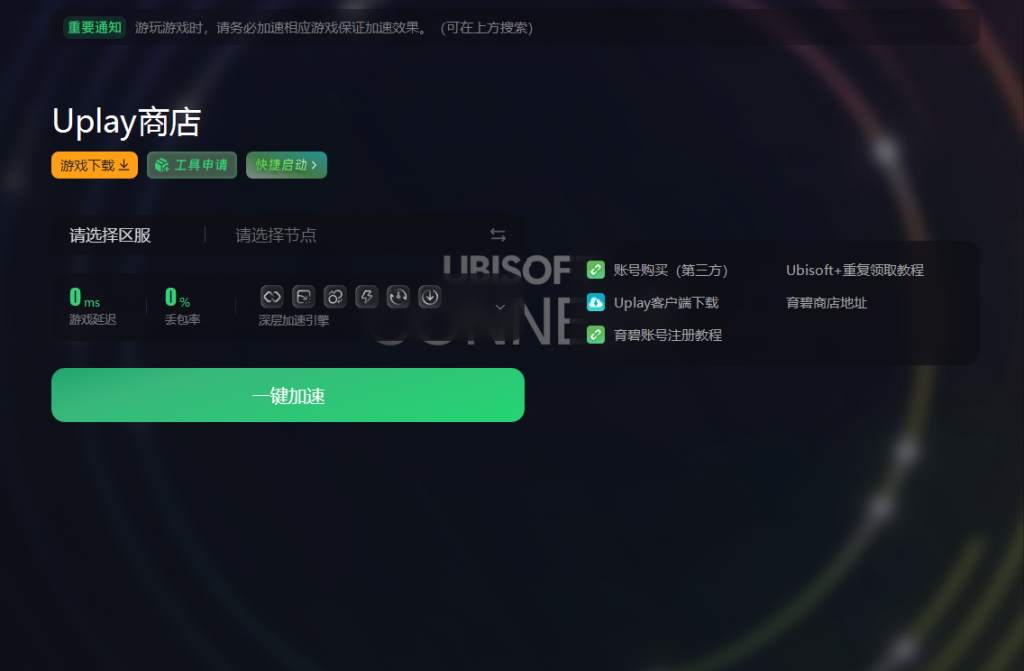Image resolution: width=1024 pixels, height=671 pixels.
Task: Click the green link icon beside 育碧账号注册教程
Action: (x=596, y=335)
